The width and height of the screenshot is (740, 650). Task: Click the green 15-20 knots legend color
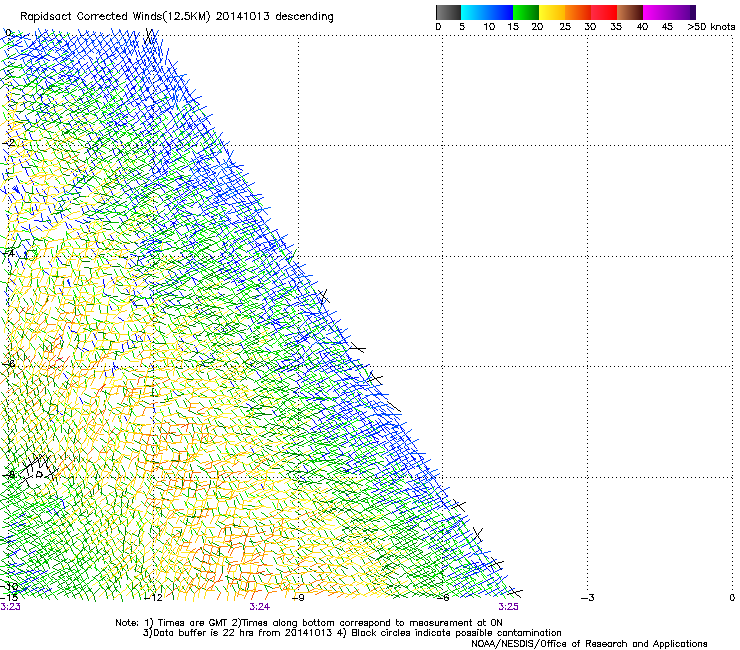pyautogui.click(x=526, y=12)
